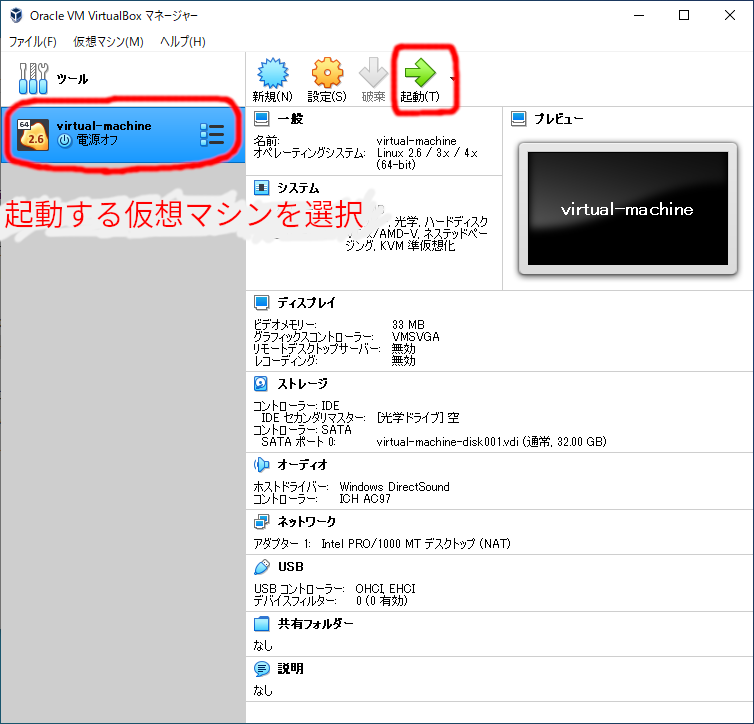Click the 共有フォルダー folder icon

point(262,624)
